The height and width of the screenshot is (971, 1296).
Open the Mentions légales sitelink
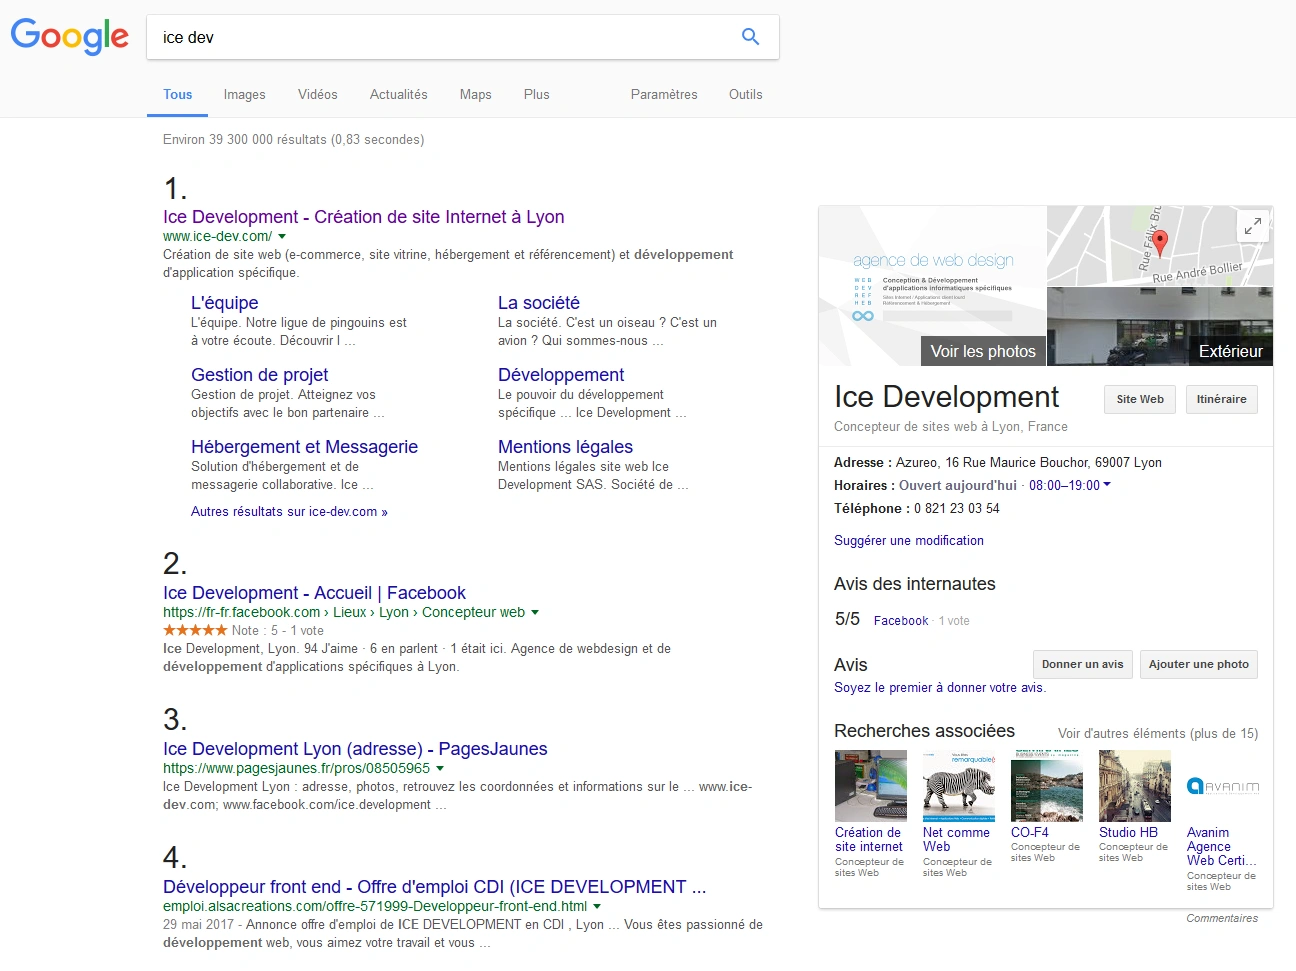tap(566, 447)
